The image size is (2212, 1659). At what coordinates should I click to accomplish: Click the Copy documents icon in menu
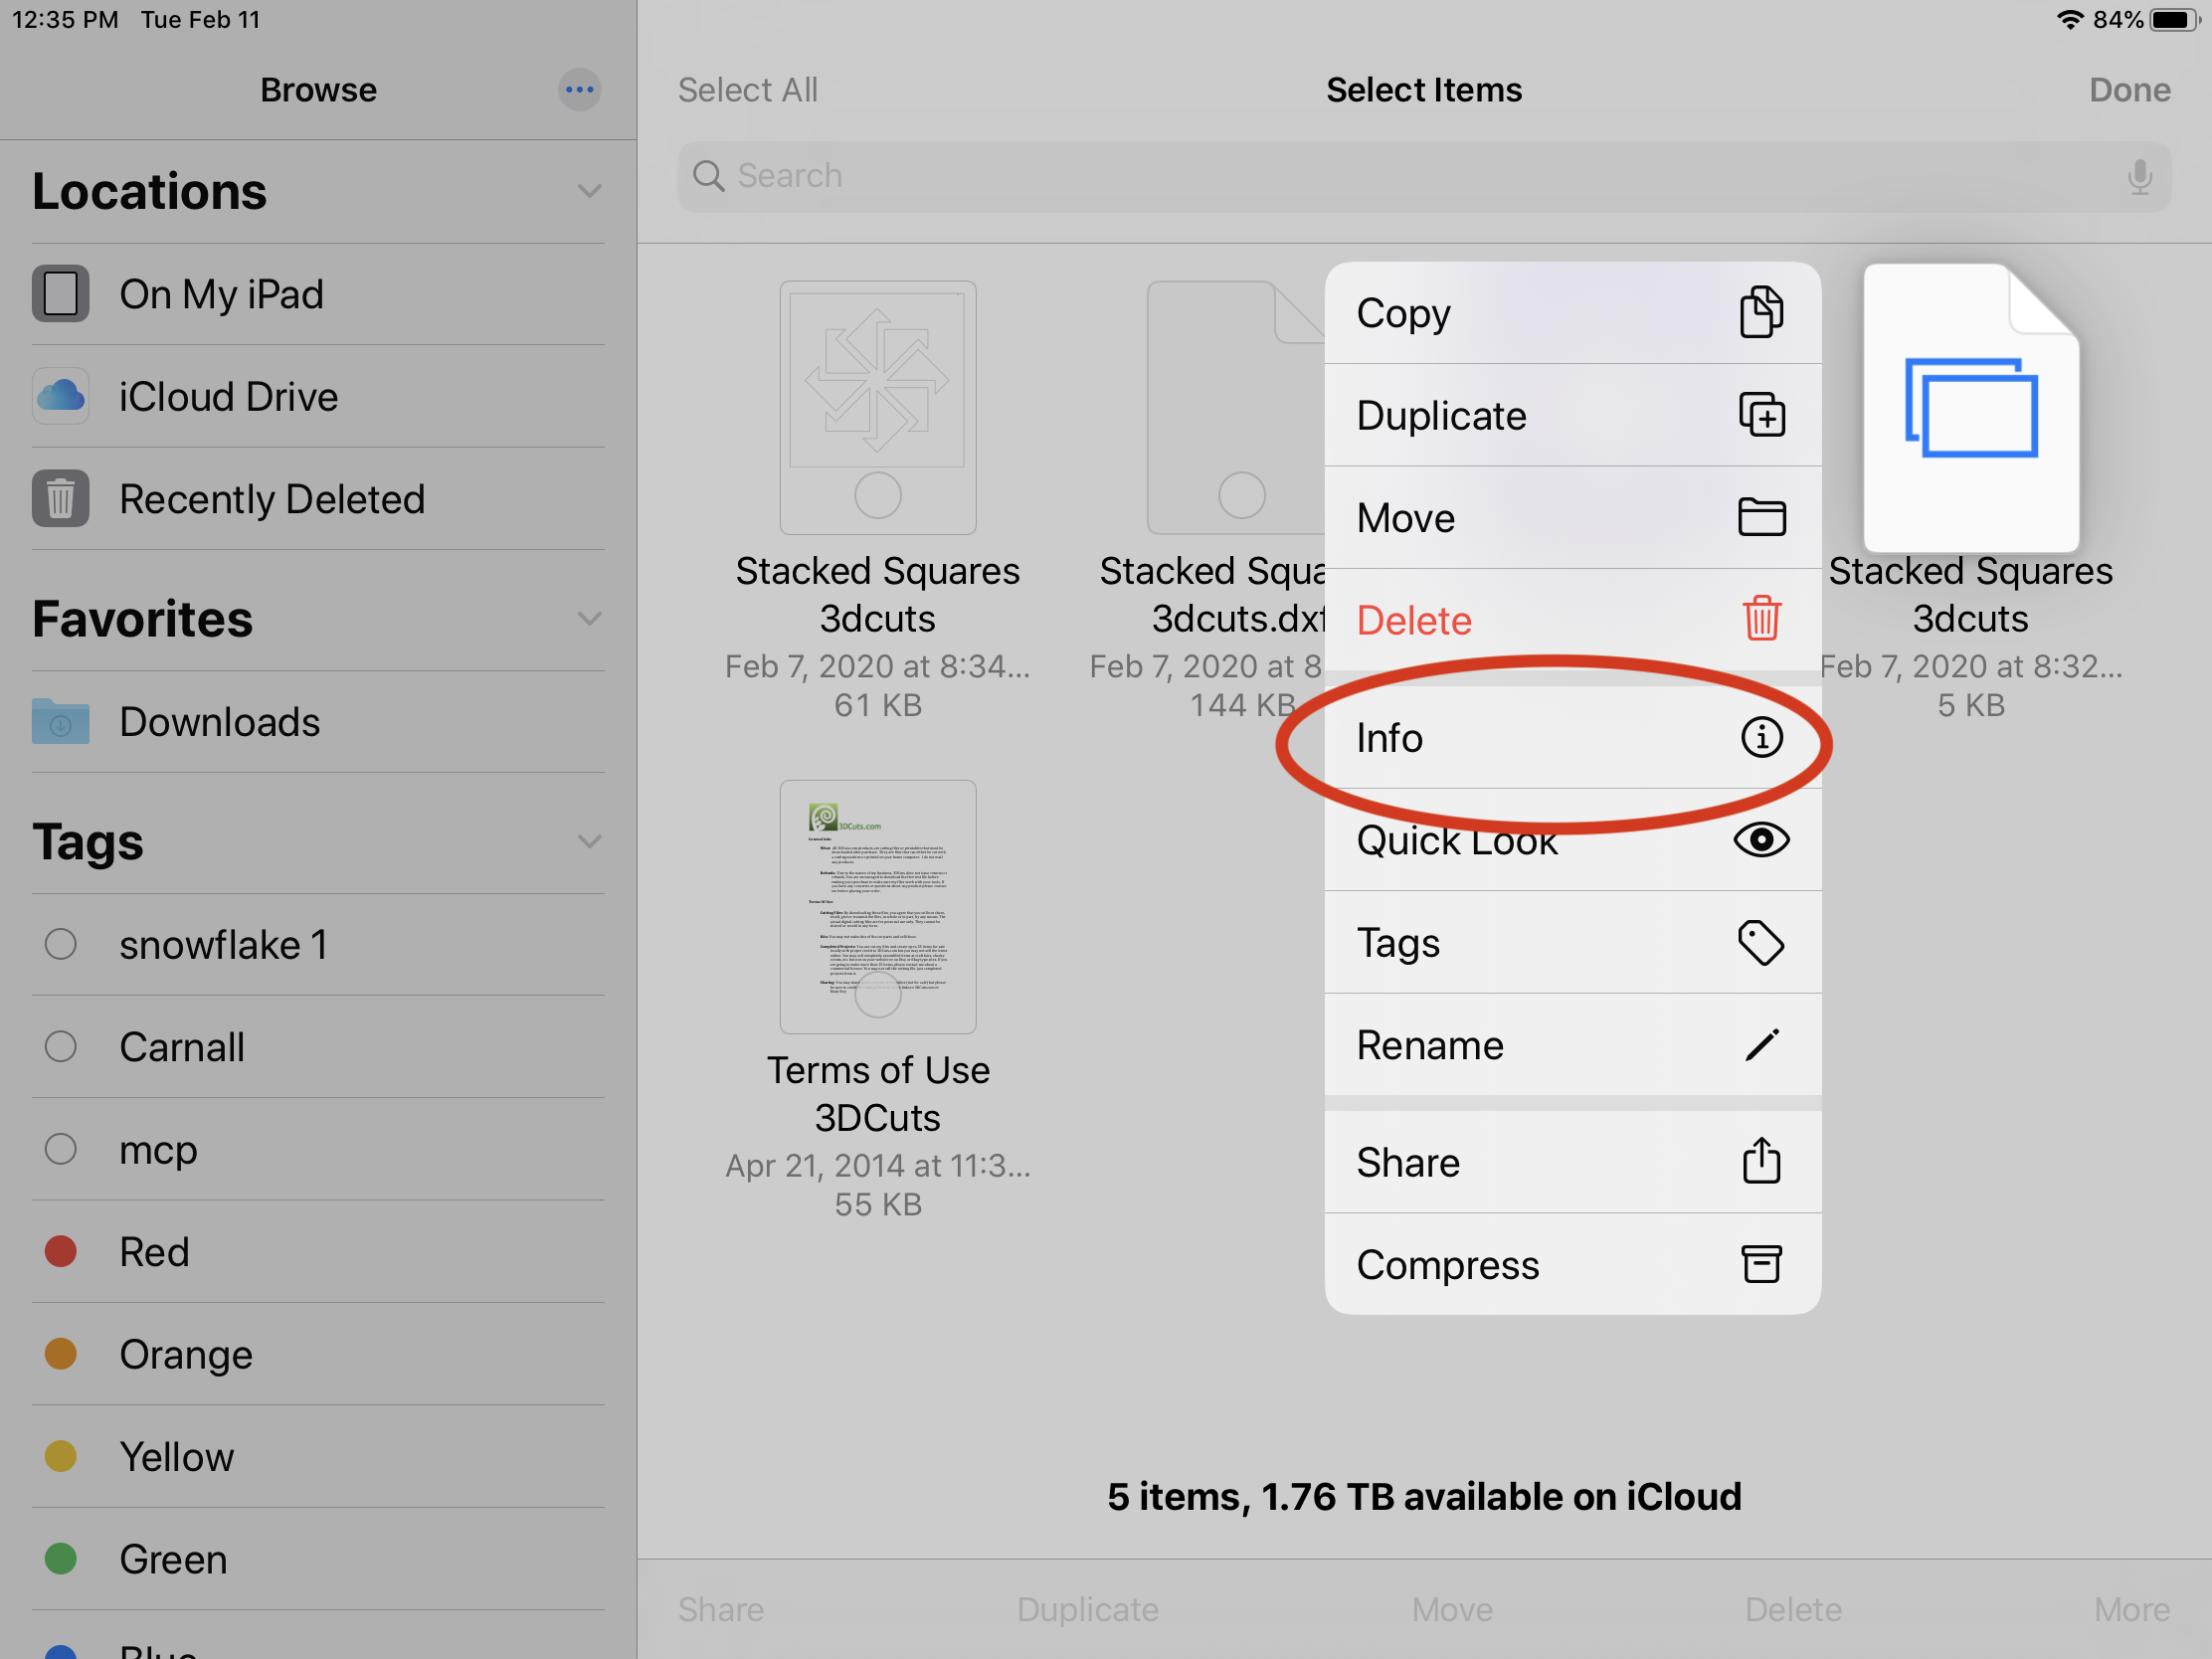tap(1760, 312)
